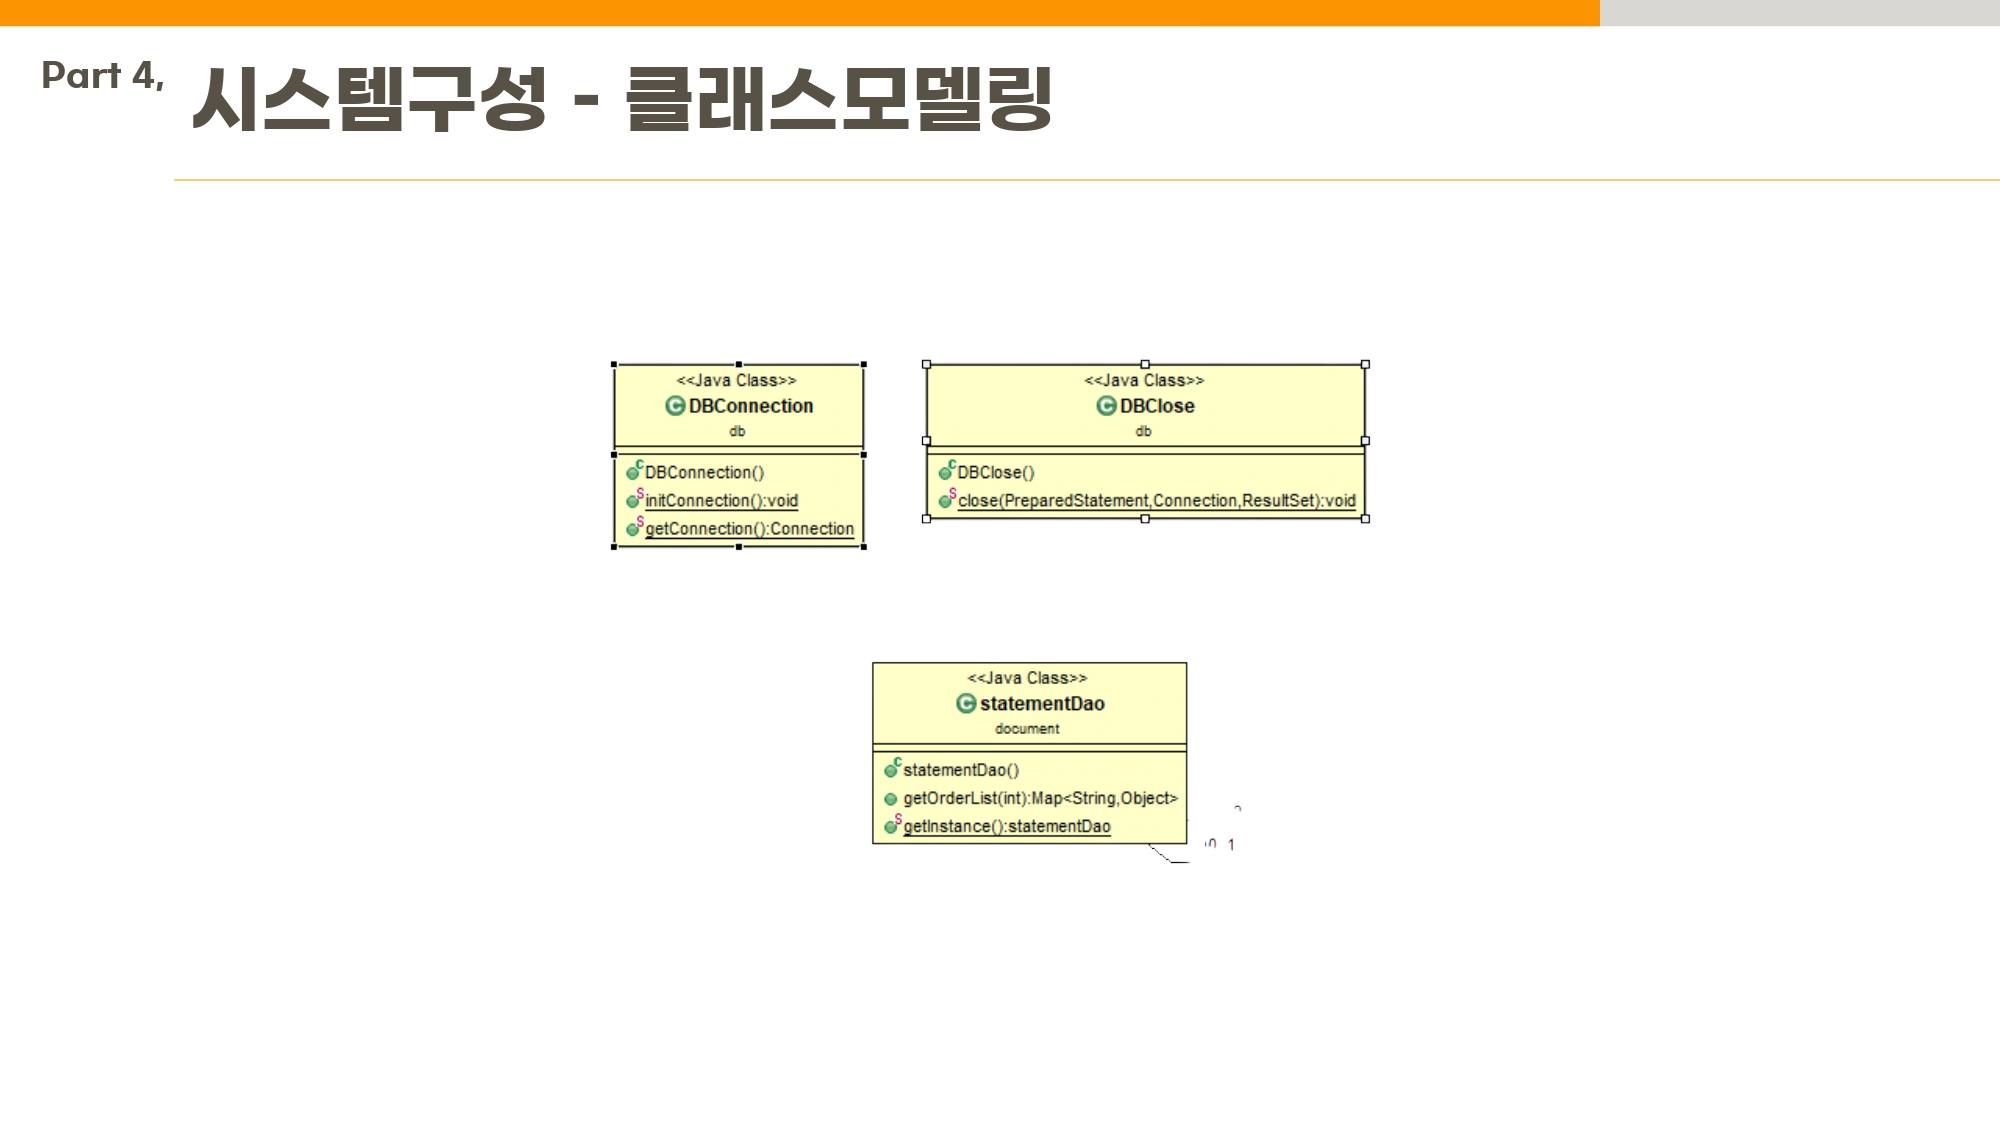2000x1125 pixels.
Task: Click the green class icon beside DBConnection
Action: pyautogui.click(x=675, y=406)
